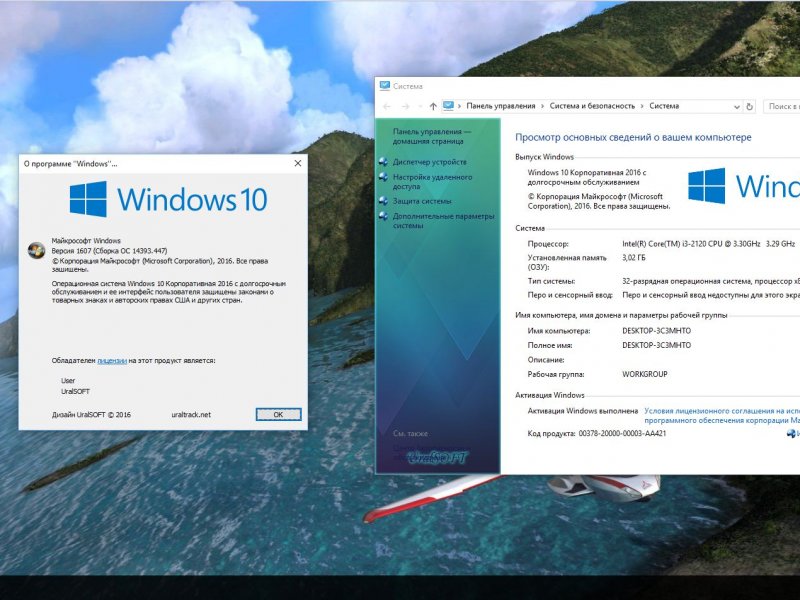Click the forward arrow in System window
The width and height of the screenshot is (800, 600).
[406, 106]
